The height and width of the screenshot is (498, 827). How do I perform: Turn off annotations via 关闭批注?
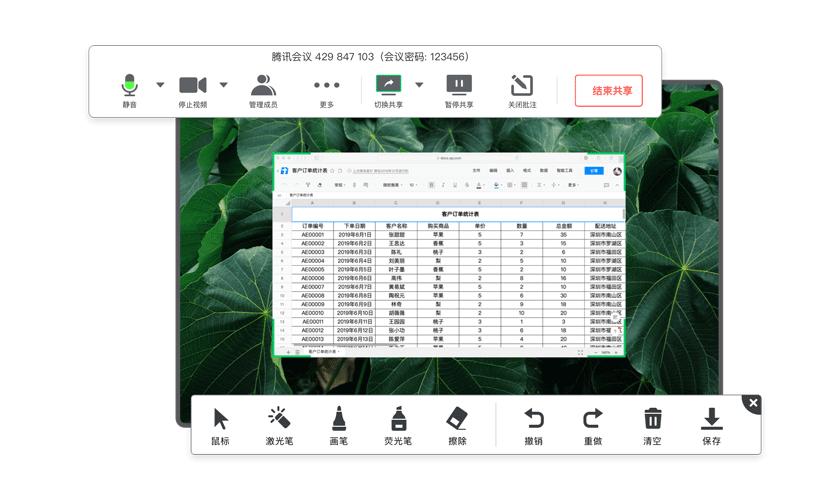[x=522, y=86]
